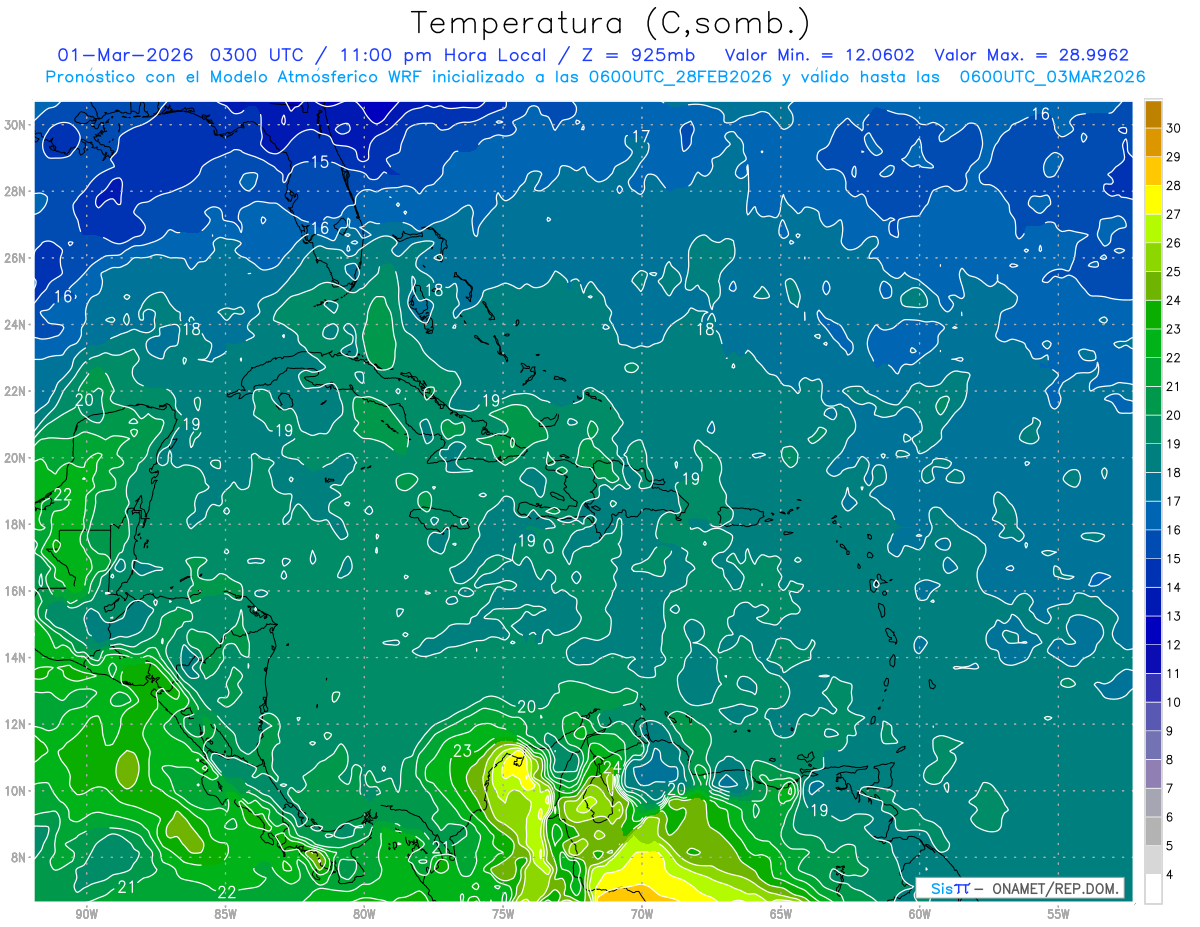Image resolution: width=1200 pixels, height=927 pixels.
Task: Click the 24N latitude axis label
Action: (16, 325)
